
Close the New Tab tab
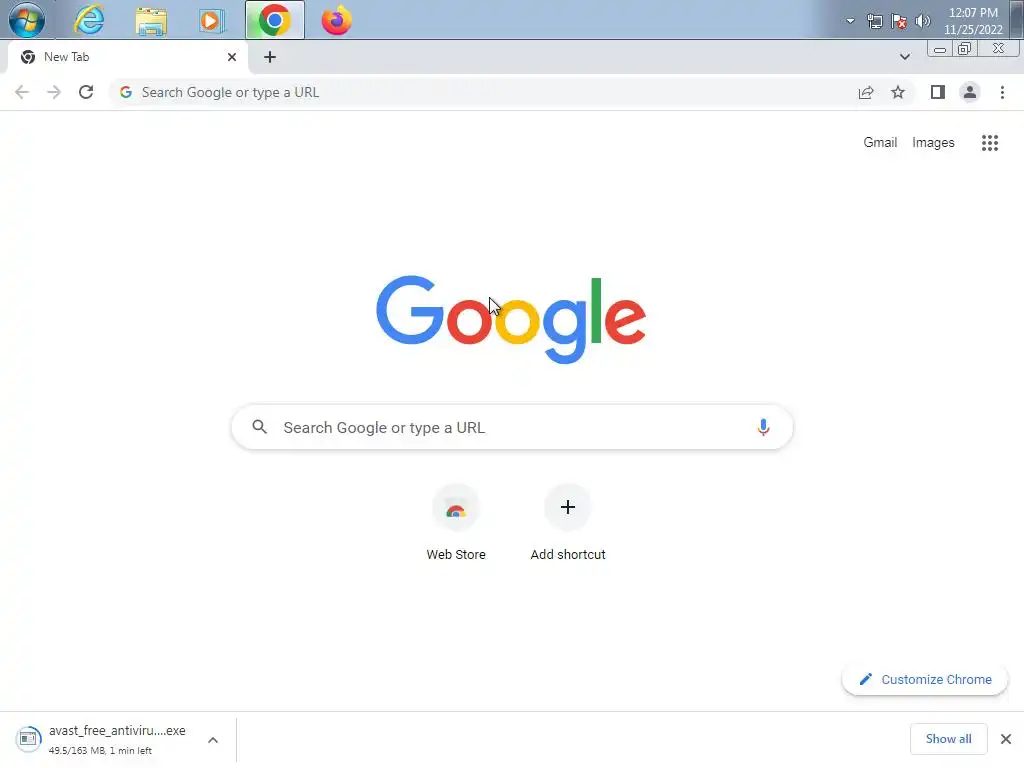pyautogui.click(x=232, y=57)
